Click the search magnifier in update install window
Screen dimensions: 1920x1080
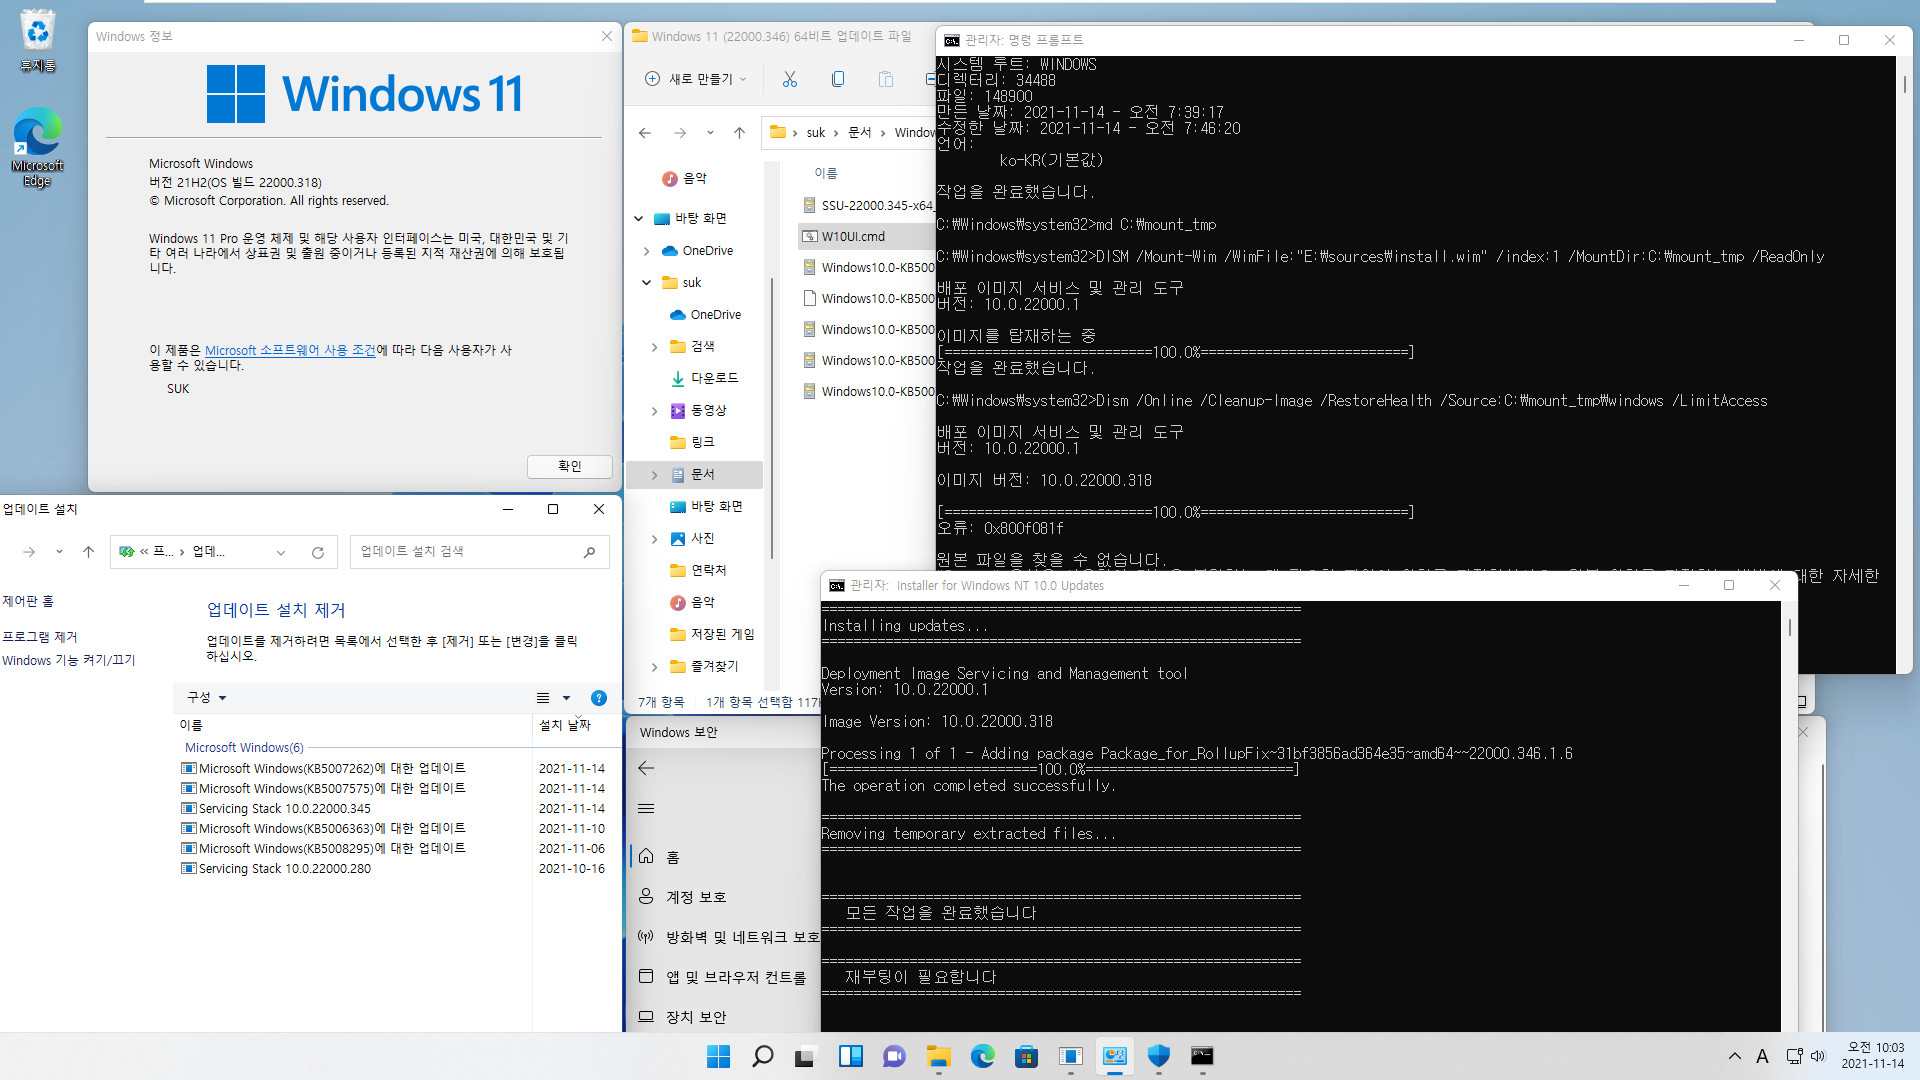tap(590, 552)
